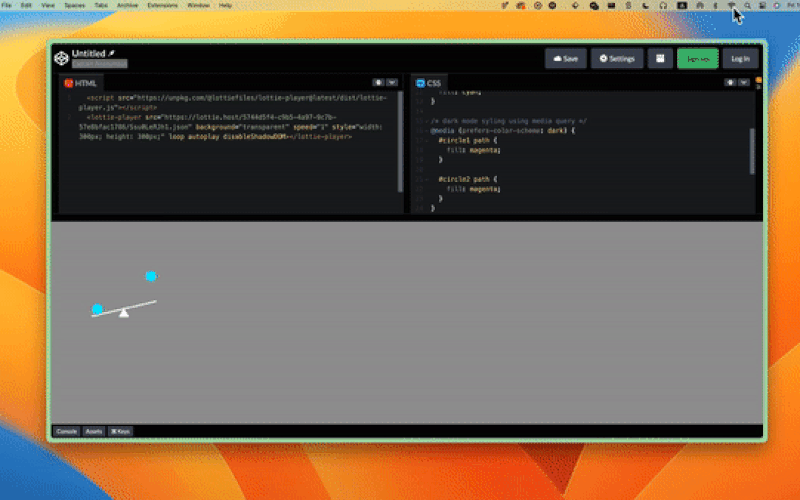Show the Keys shortcuts menu
The image size is (800, 500).
coord(120,432)
